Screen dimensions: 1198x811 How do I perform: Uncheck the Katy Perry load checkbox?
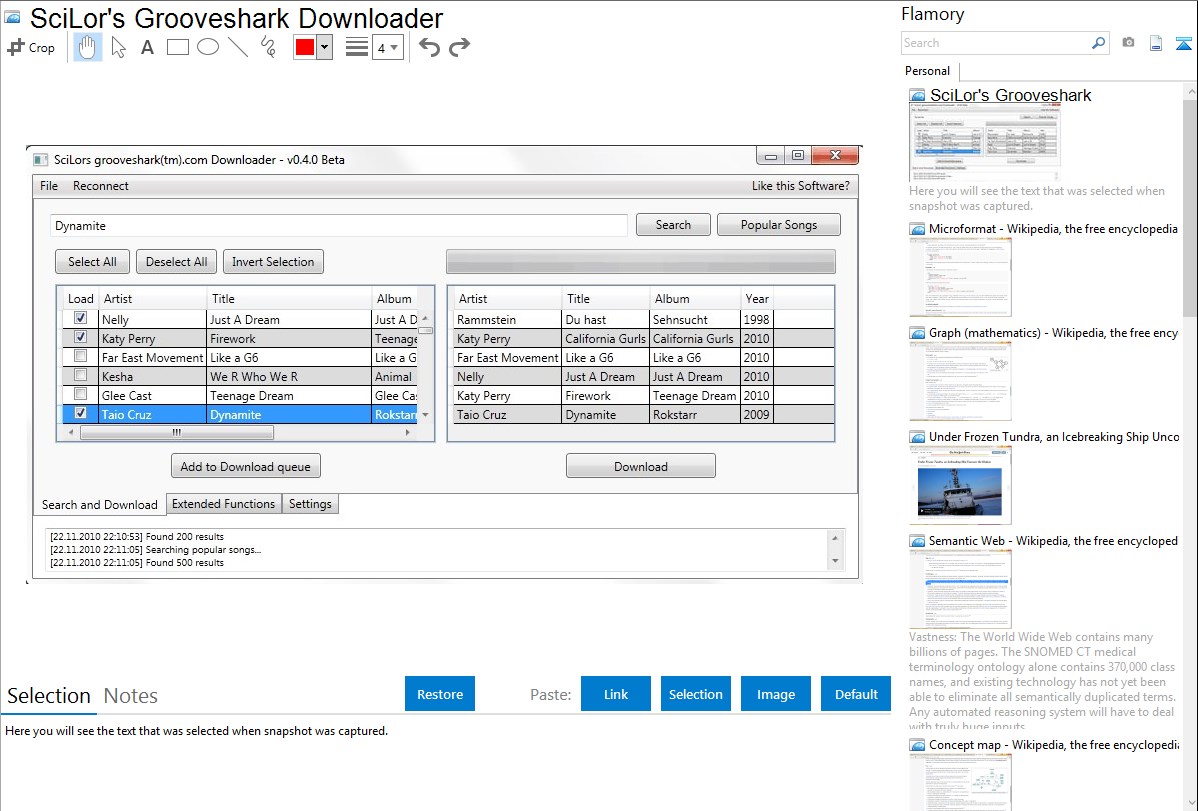point(80,337)
